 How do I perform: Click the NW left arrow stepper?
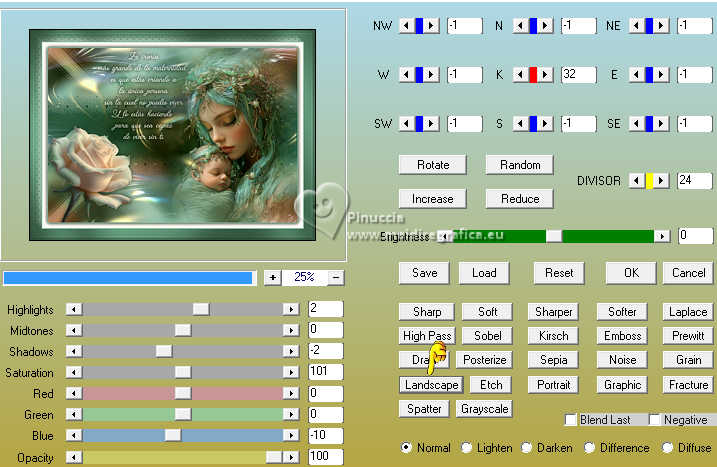(x=407, y=26)
